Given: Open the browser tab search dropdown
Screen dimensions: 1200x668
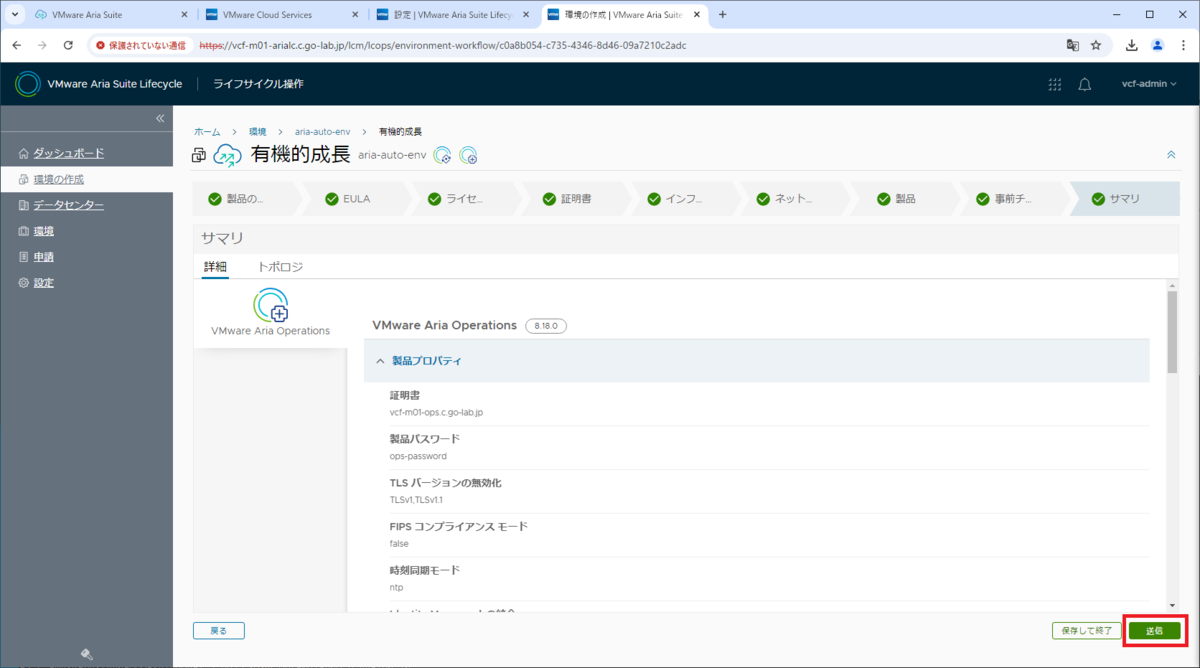Looking at the screenshot, I should pyautogui.click(x=14, y=15).
